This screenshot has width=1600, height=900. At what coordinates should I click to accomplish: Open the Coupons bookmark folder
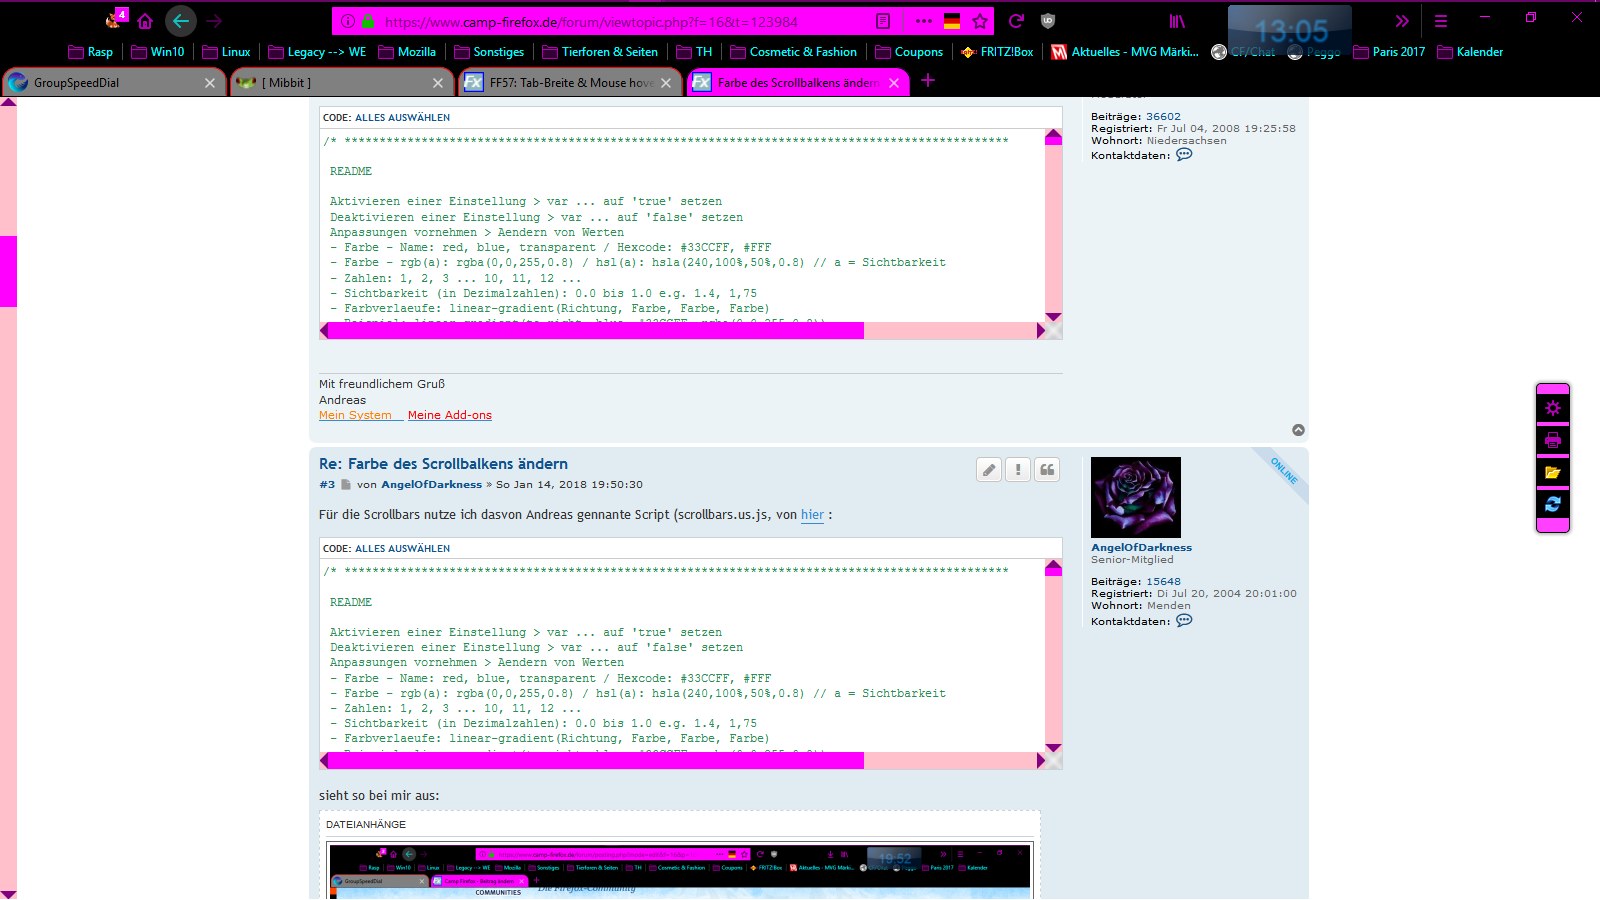[x=909, y=52]
